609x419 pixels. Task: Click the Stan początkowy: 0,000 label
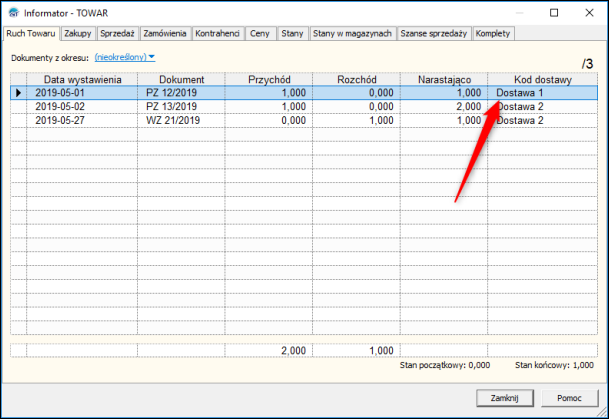click(445, 365)
